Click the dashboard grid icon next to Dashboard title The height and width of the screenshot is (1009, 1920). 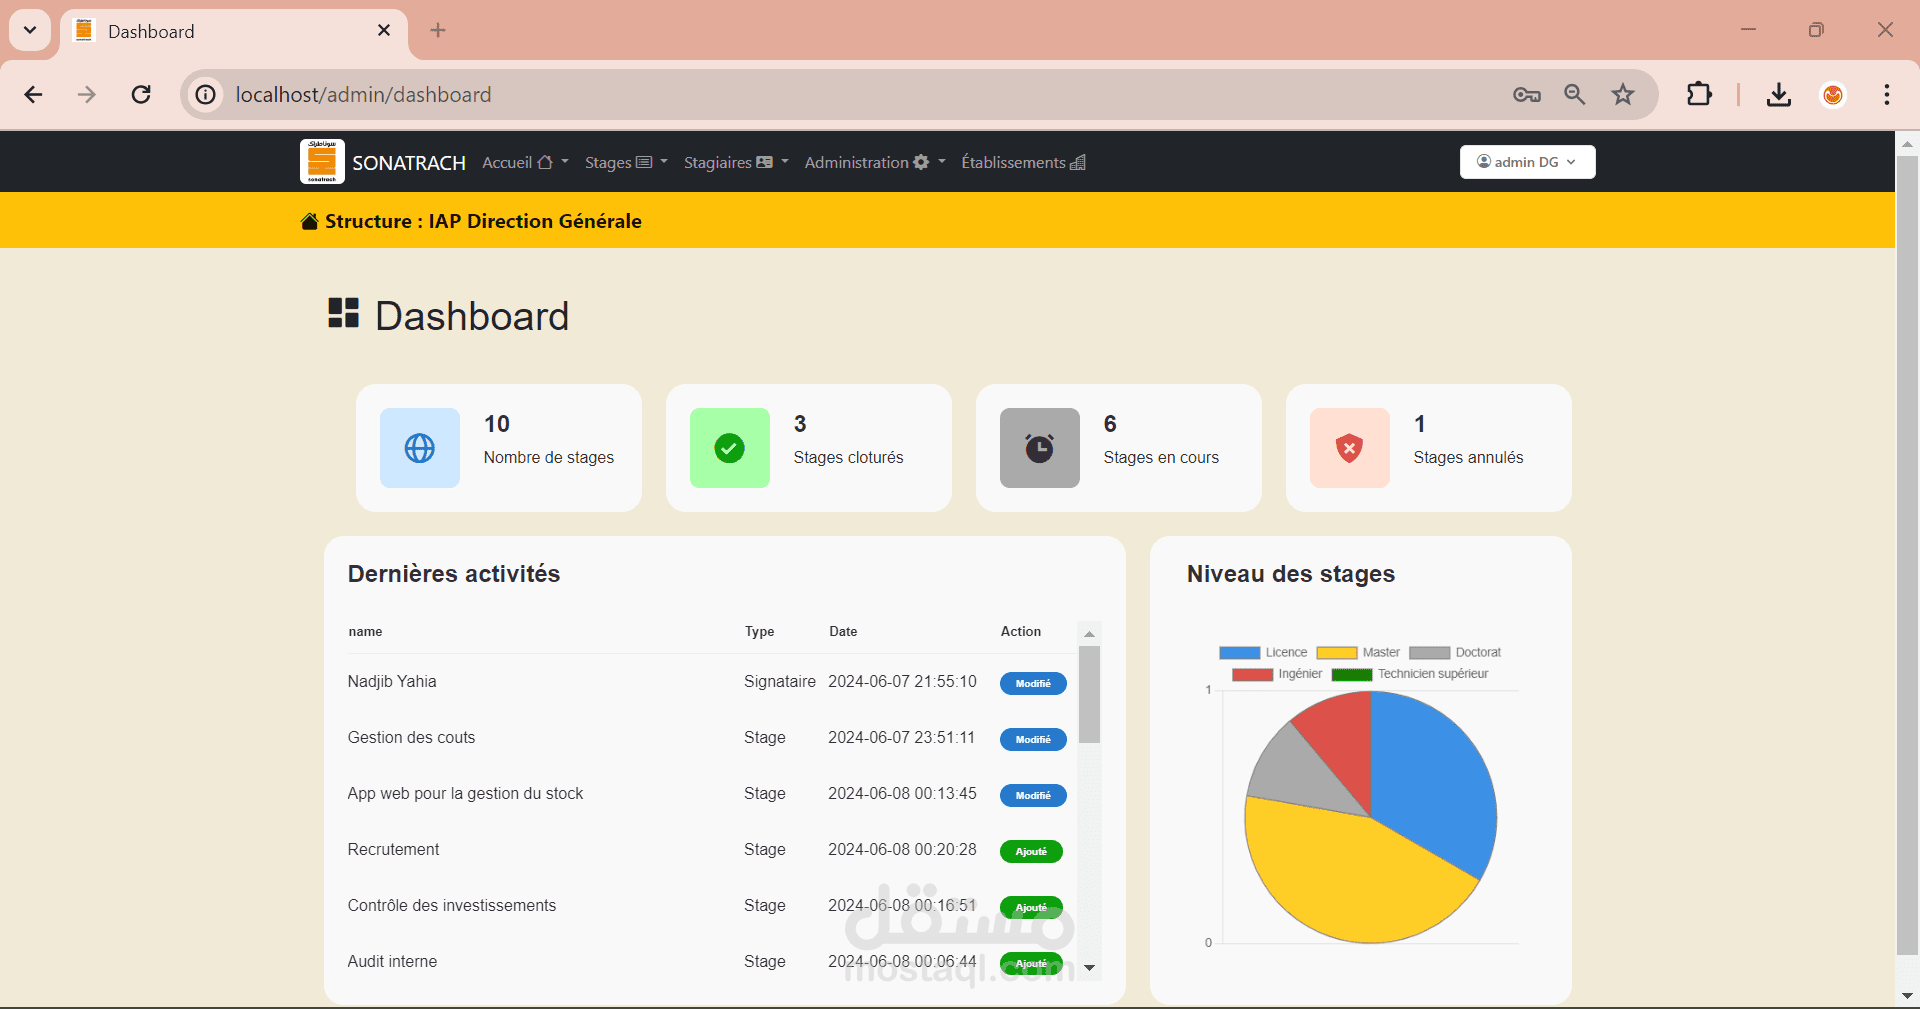343,313
